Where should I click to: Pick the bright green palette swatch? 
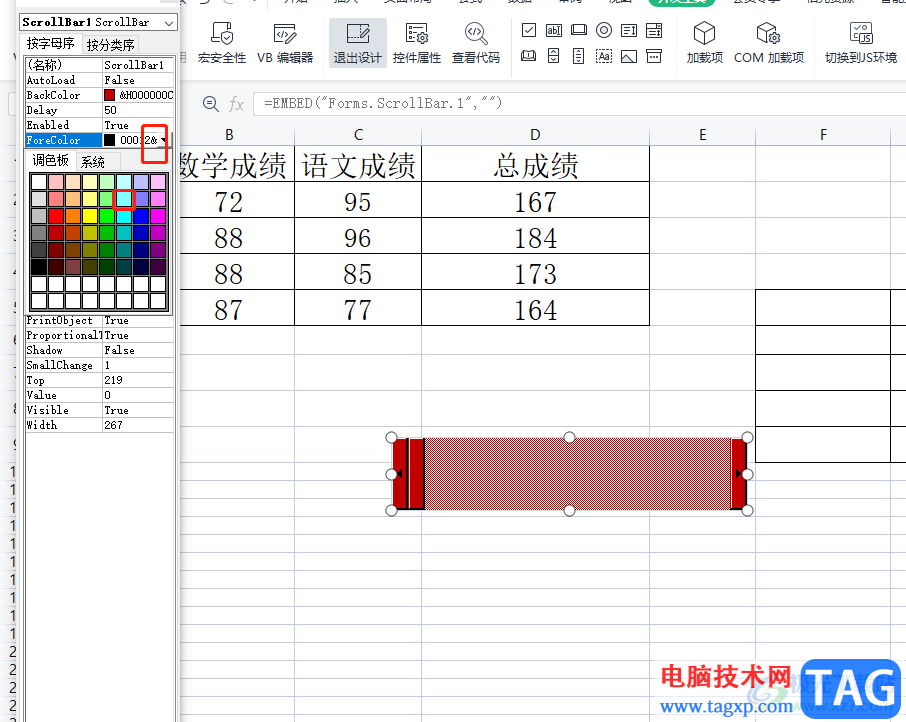(107, 217)
